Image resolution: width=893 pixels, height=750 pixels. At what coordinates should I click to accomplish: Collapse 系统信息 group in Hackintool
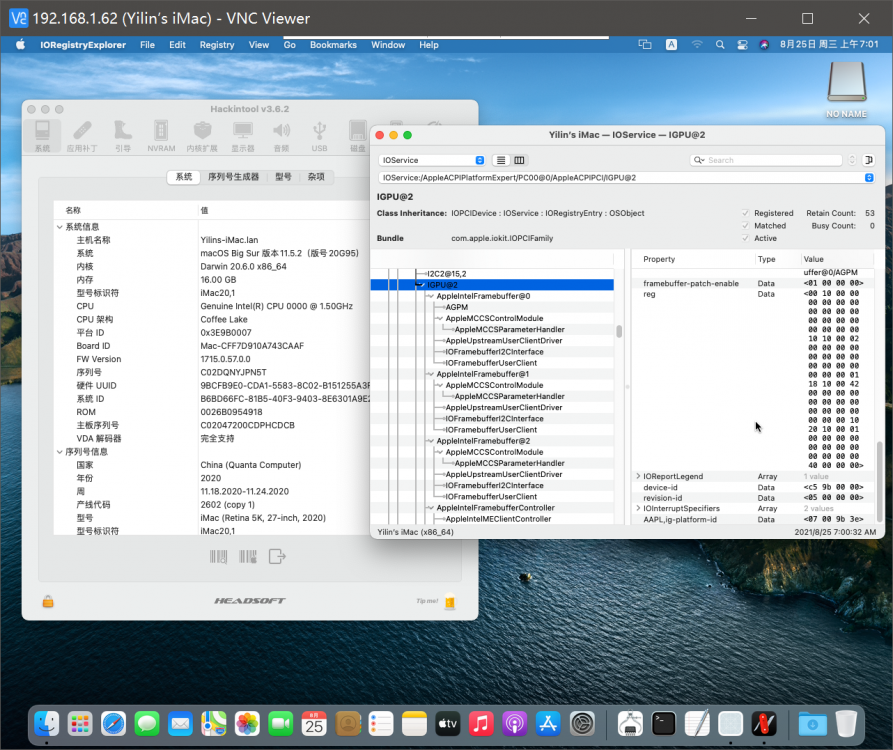pyautogui.click(x=60, y=227)
